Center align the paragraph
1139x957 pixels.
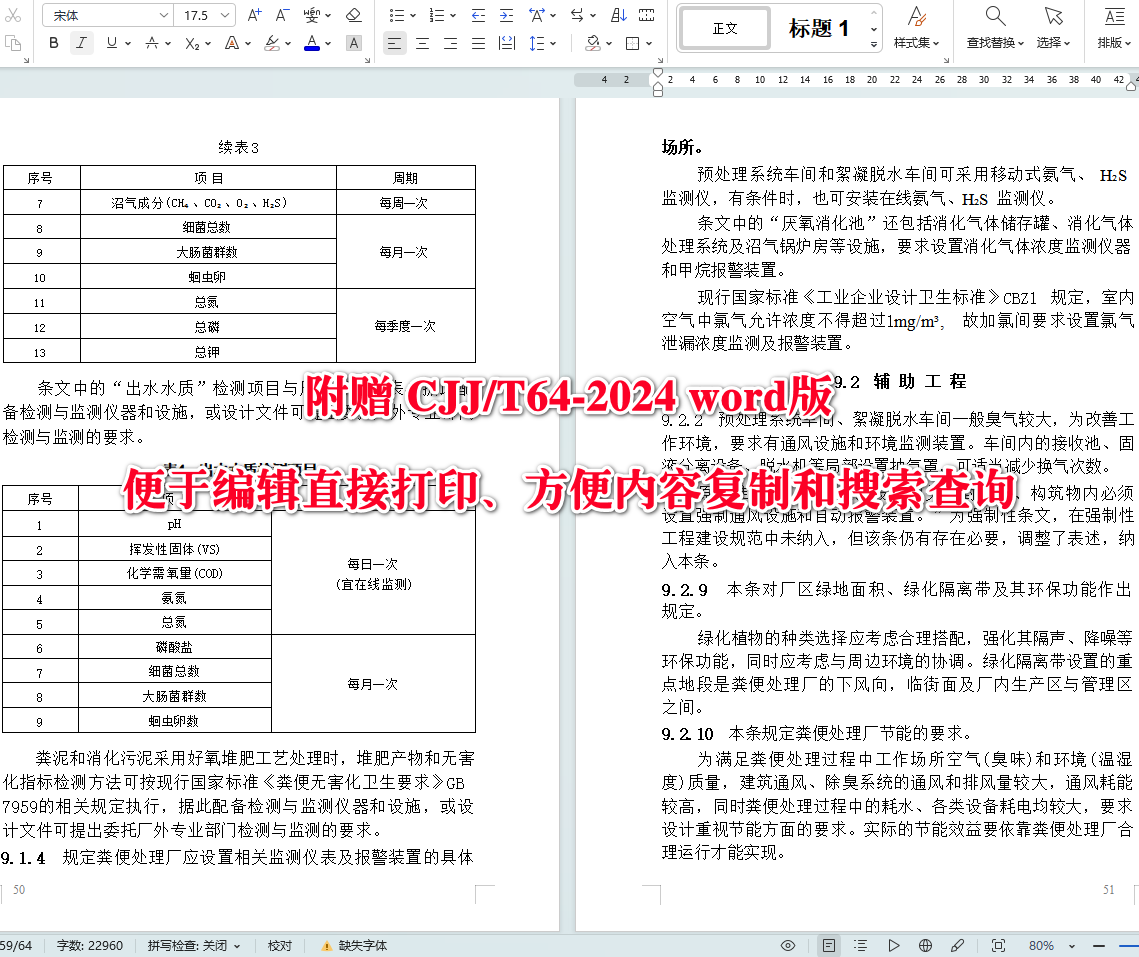coord(421,42)
